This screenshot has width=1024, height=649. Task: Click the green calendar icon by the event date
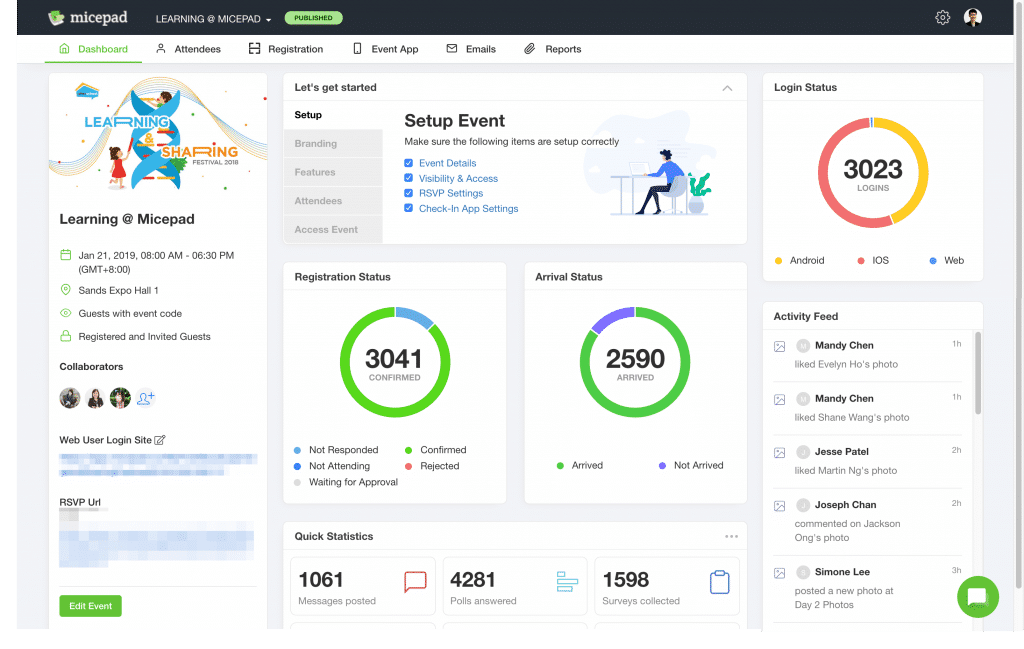pos(64,255)
